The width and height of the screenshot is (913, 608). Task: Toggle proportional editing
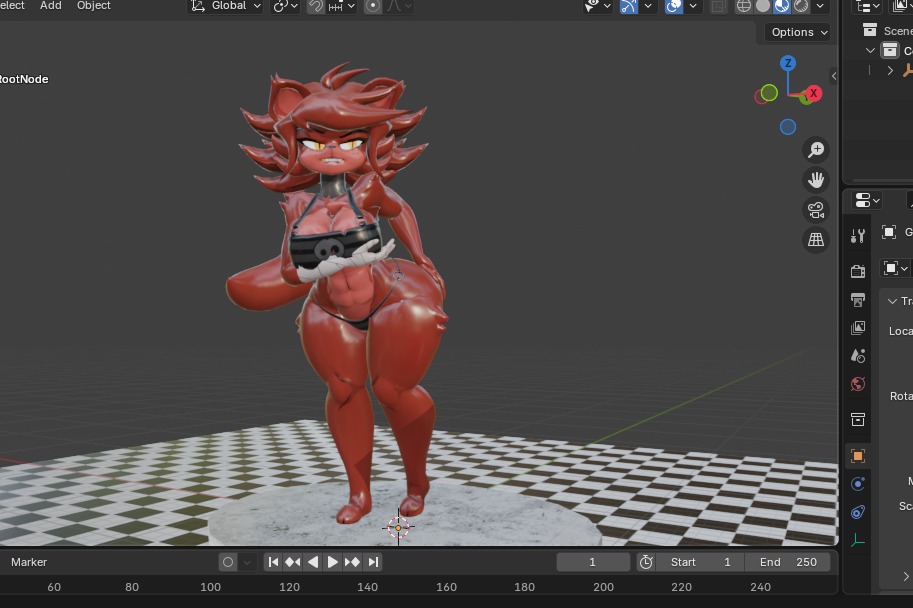tap(373, 6)
